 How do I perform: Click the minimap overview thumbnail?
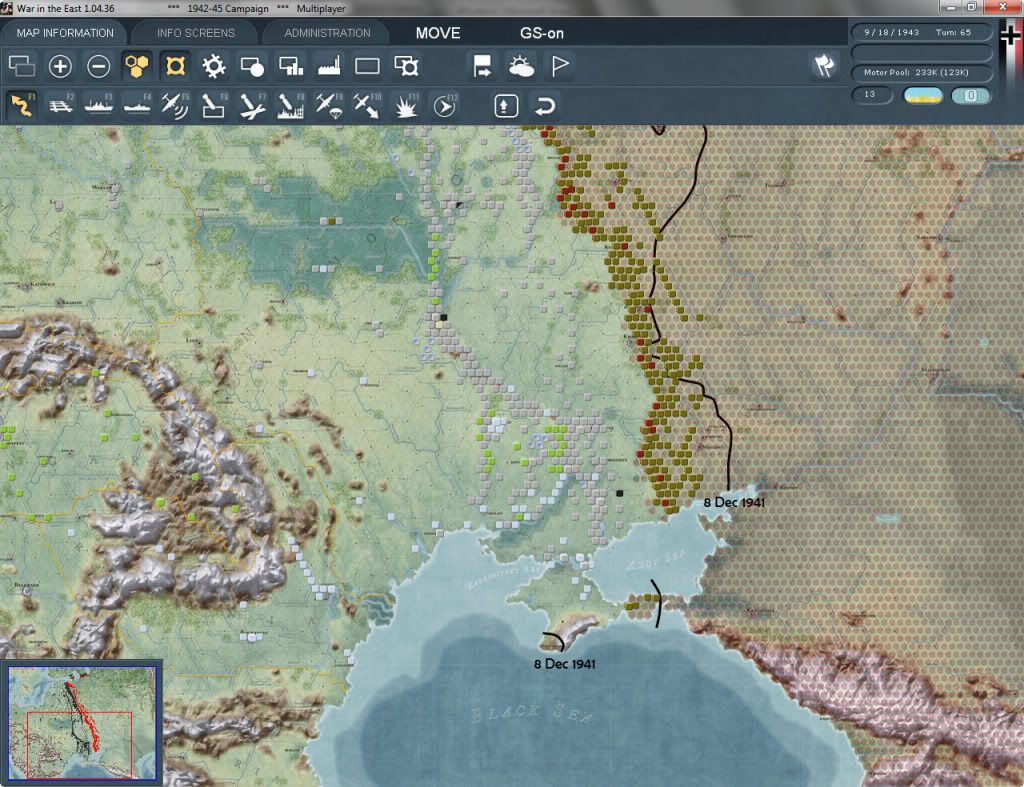82,722
